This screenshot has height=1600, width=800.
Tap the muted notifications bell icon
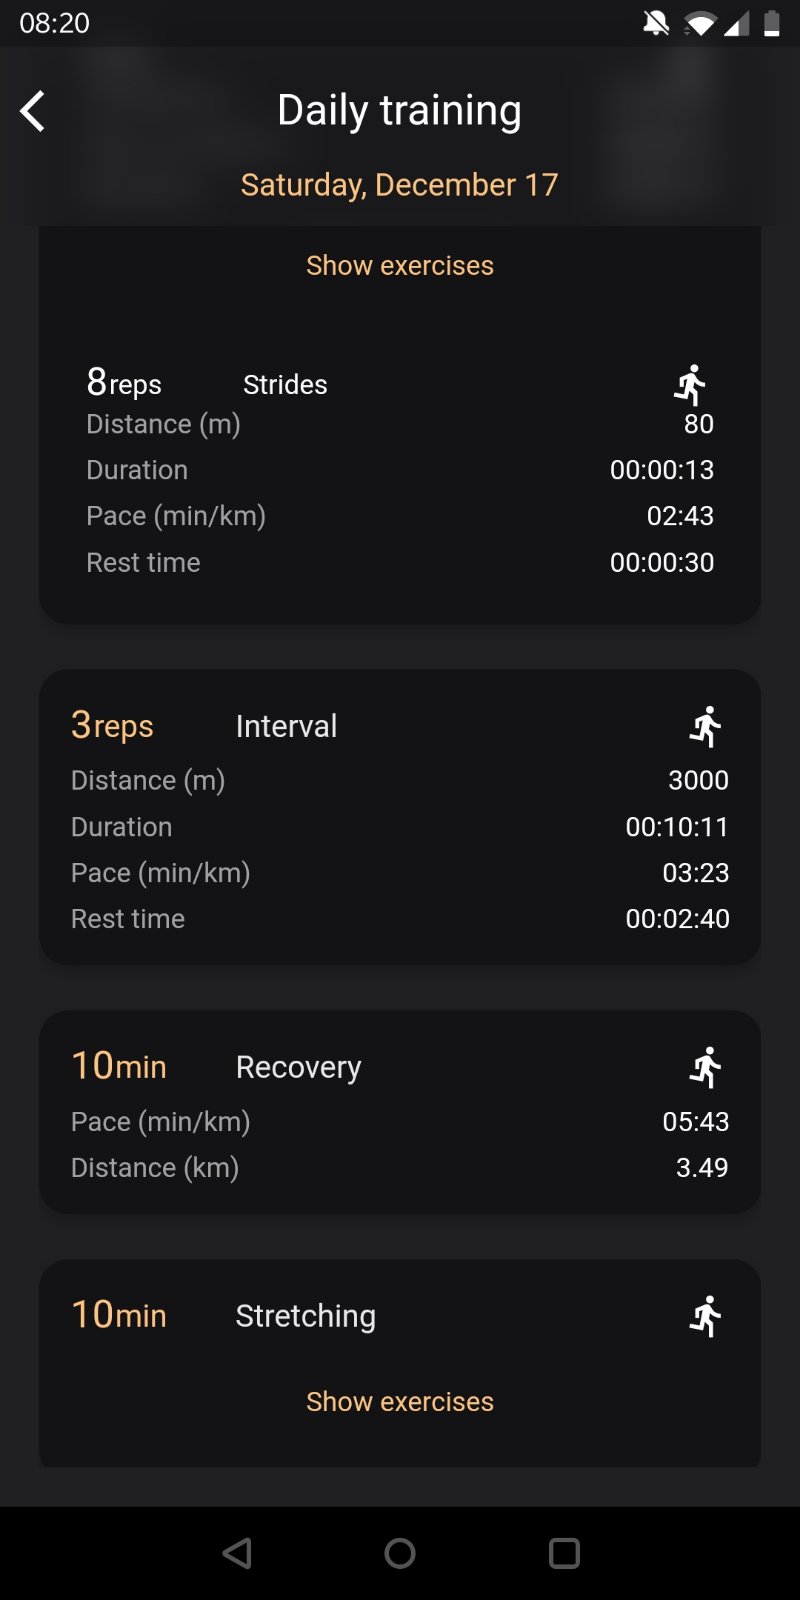click(656, 23)
